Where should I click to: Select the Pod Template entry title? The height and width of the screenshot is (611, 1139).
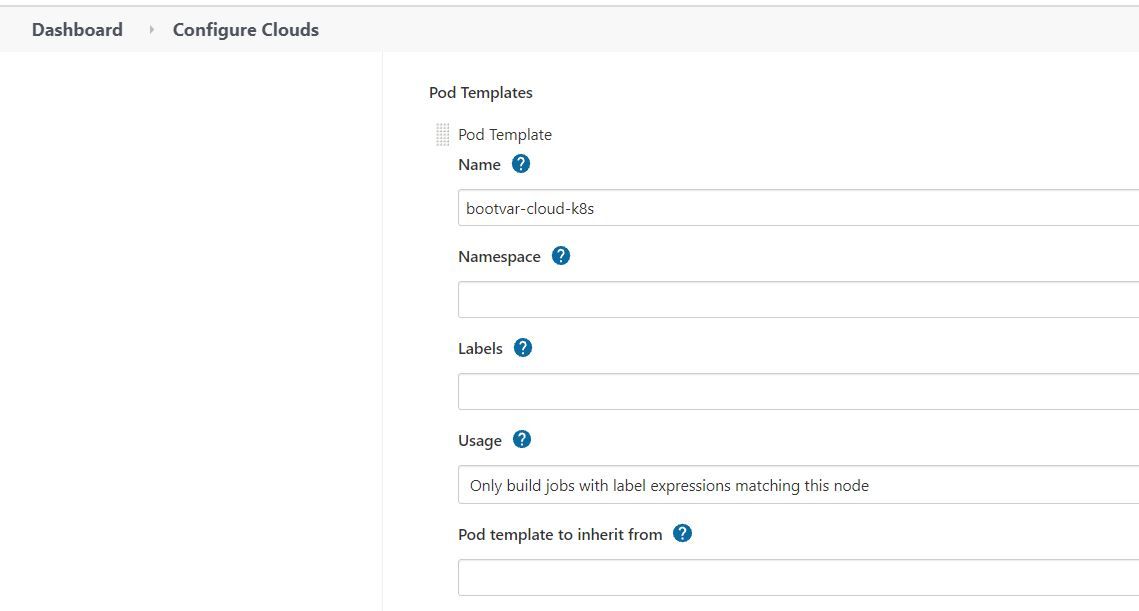[505, 134]
